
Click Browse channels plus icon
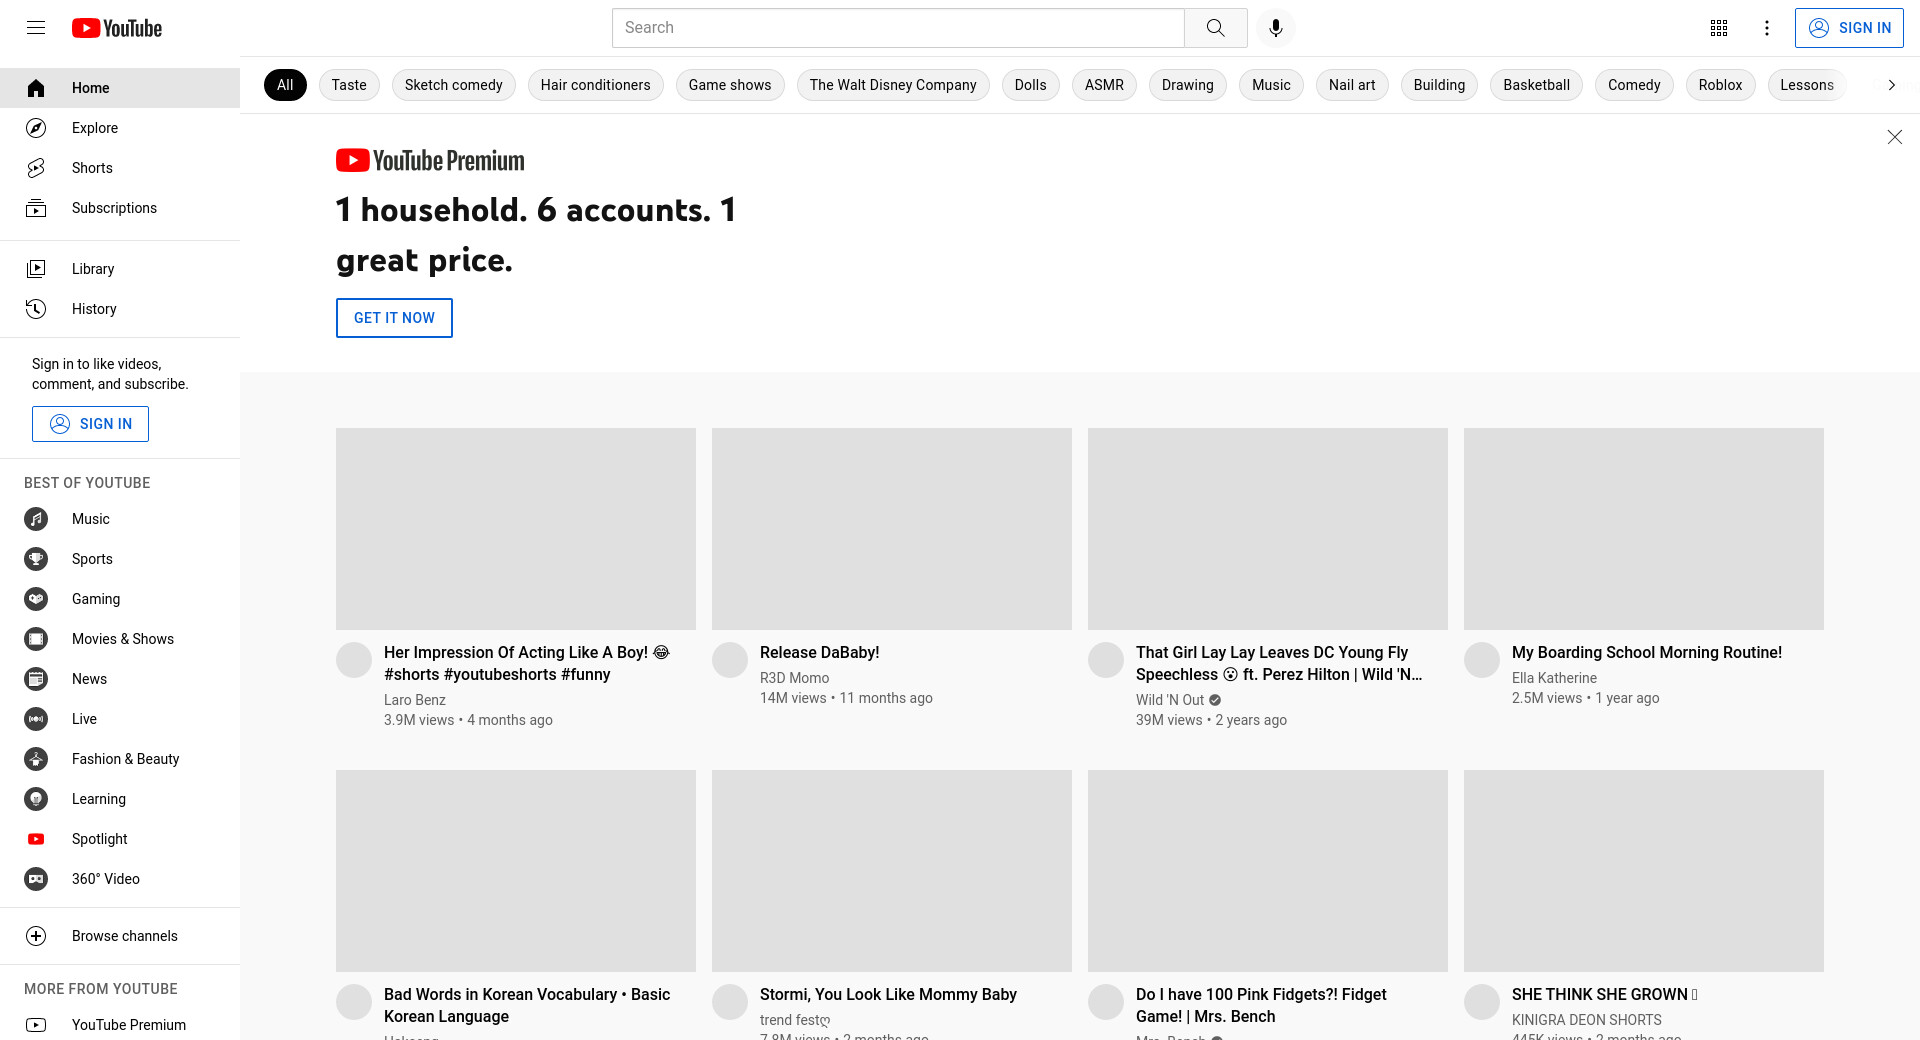36,936
